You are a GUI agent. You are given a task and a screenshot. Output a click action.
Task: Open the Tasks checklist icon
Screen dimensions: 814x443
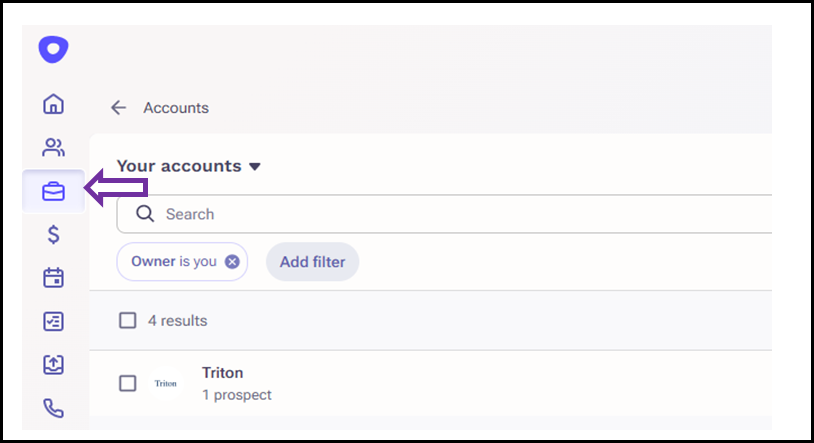coord(53,321)
